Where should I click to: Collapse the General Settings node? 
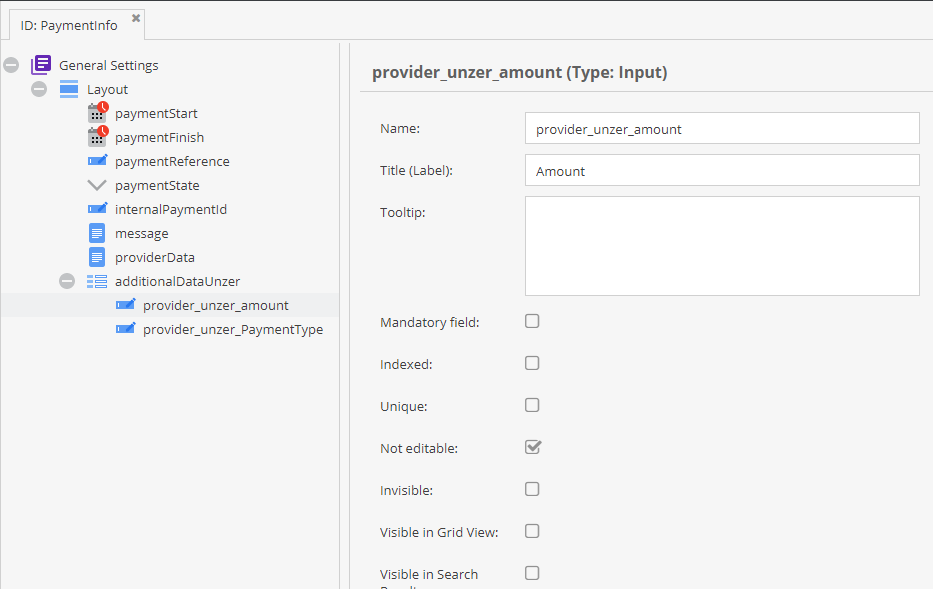coord(10,64)
